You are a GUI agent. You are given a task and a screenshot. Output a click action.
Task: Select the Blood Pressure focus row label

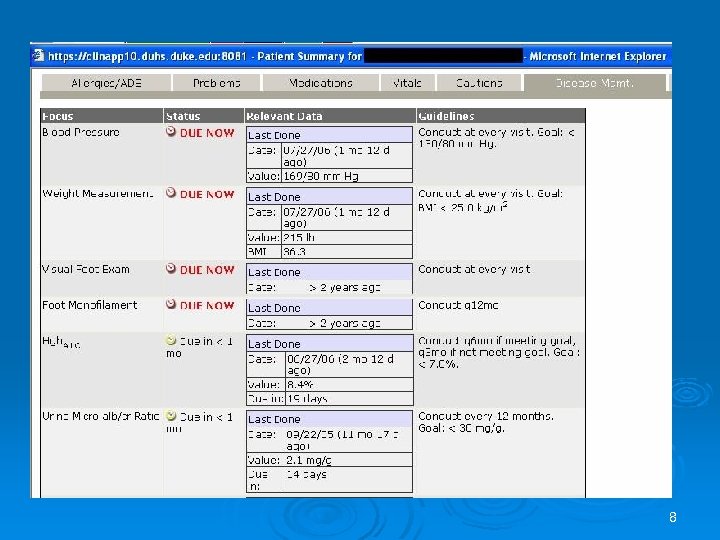(81, 132)
